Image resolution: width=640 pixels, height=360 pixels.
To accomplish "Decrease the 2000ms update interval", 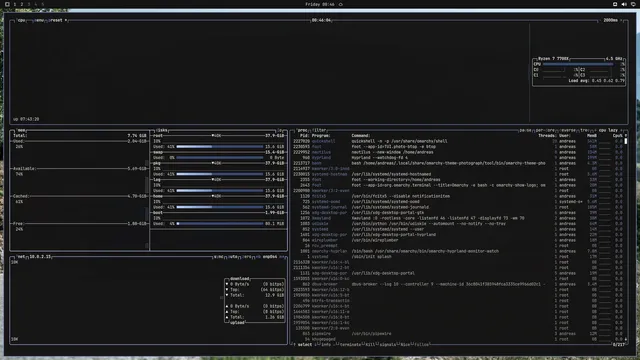I will point(600,20).
